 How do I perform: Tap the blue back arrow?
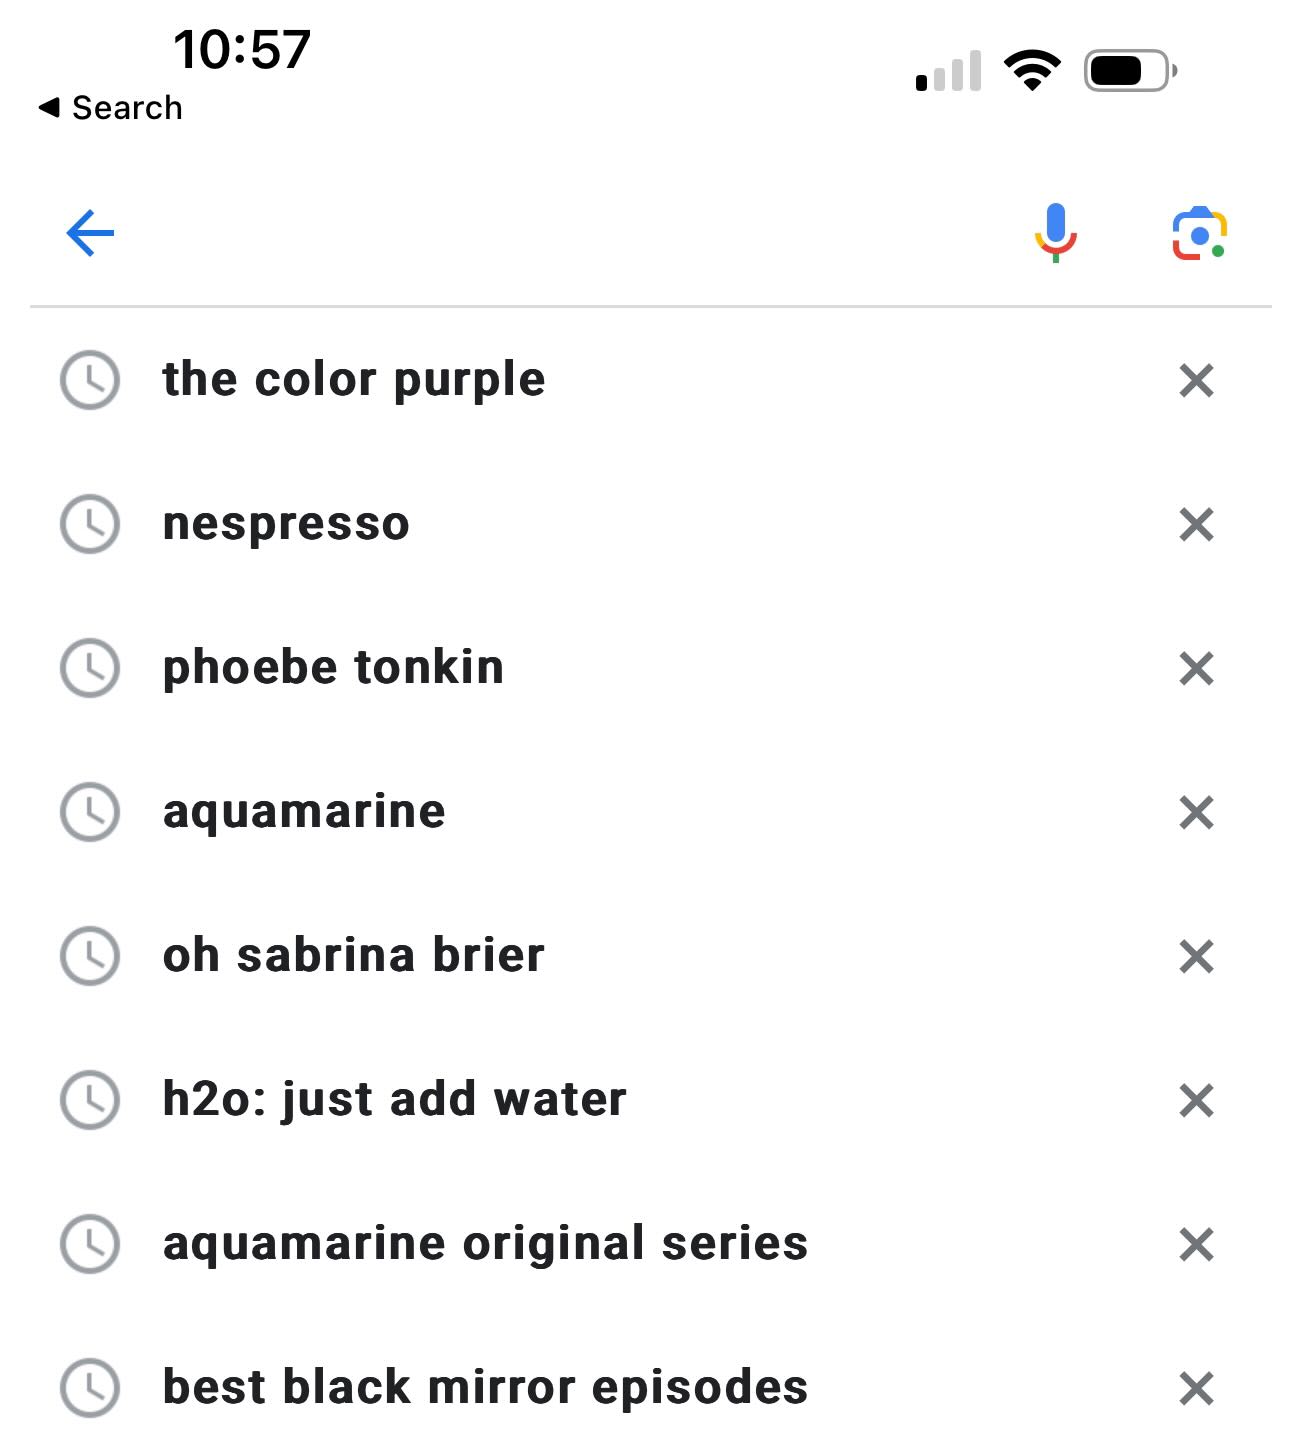[90, 233]
